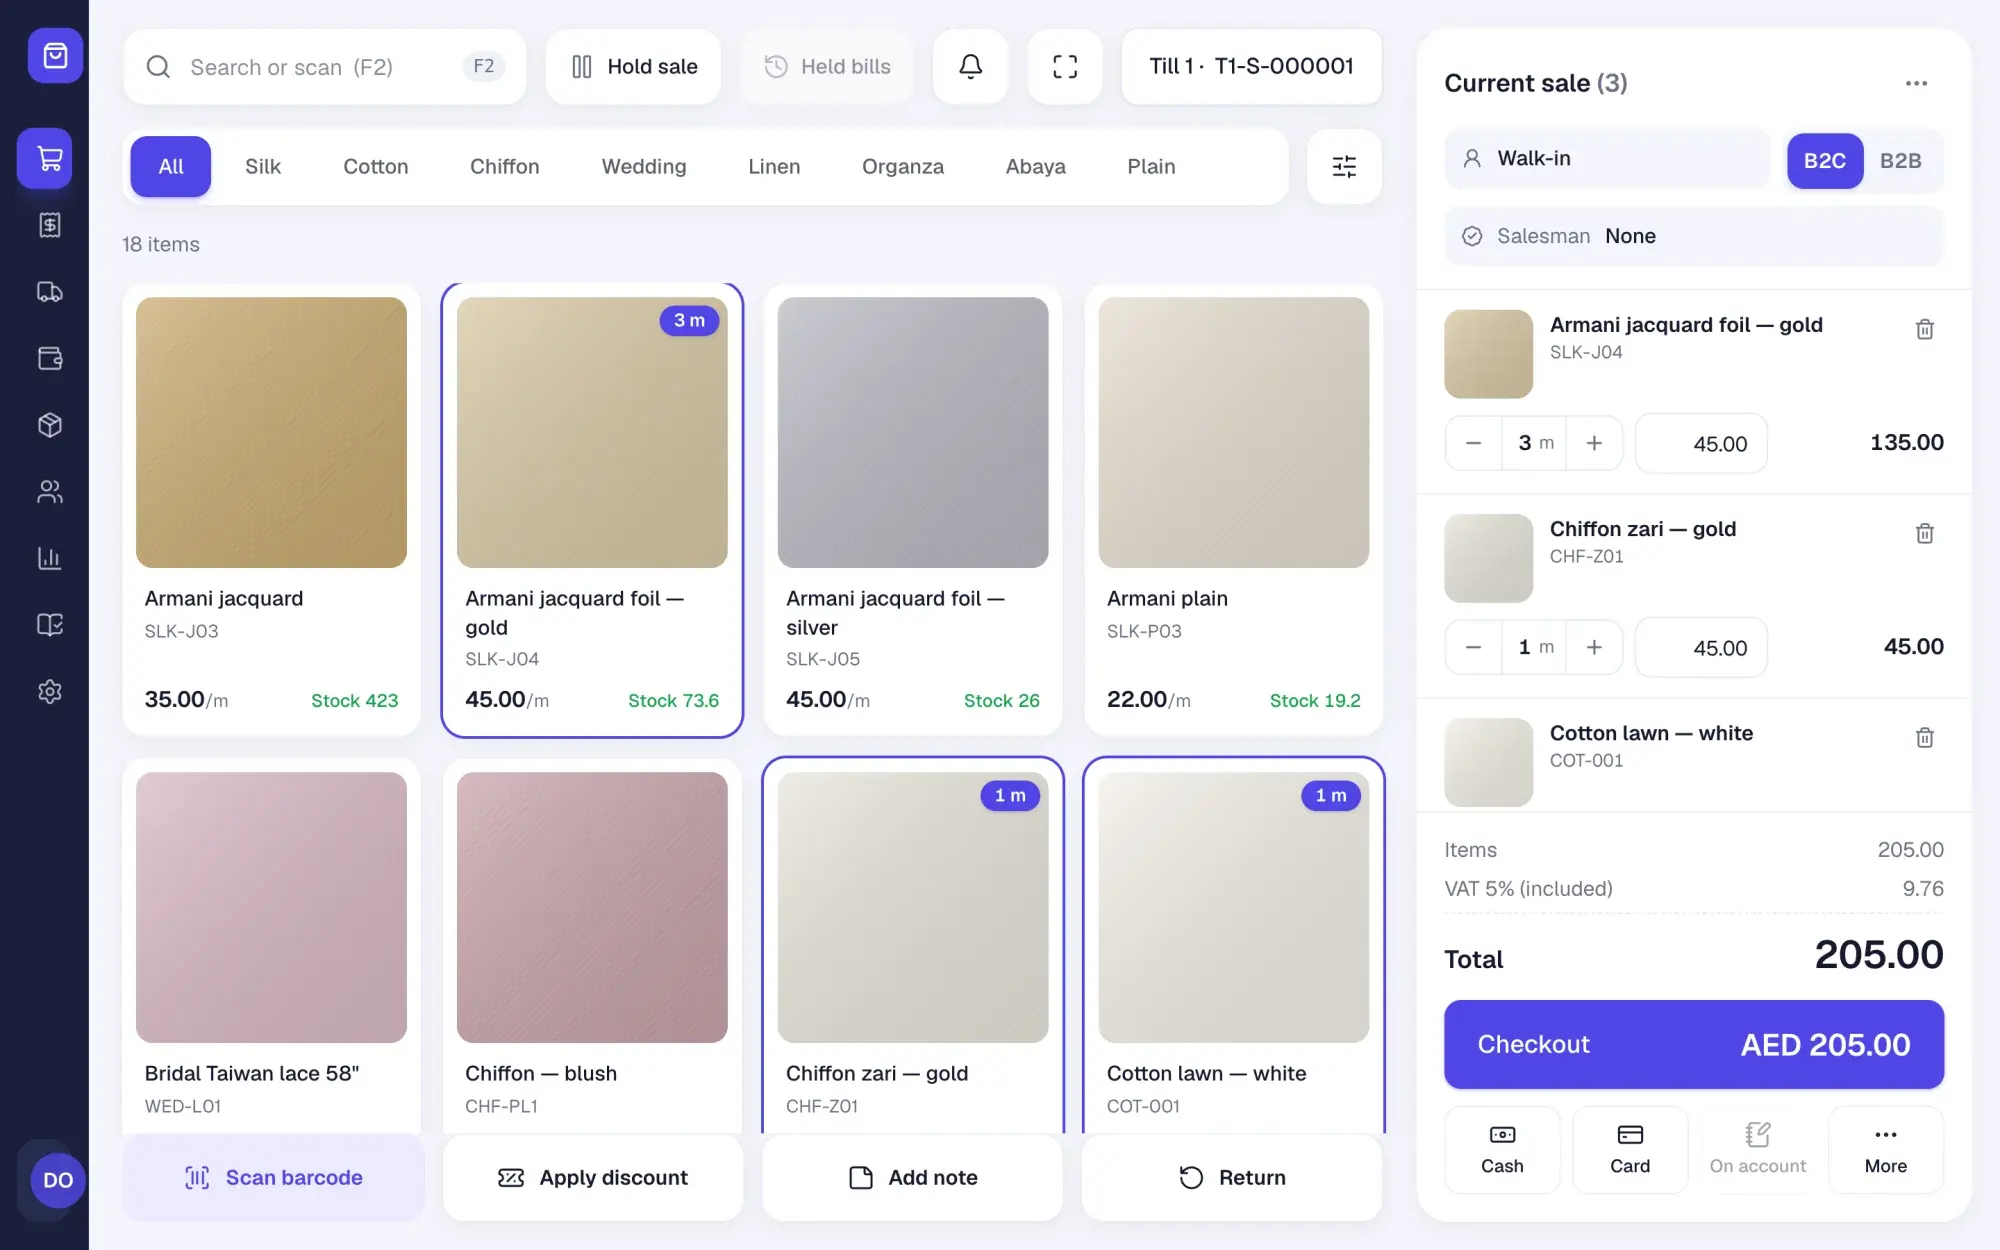Image resolution: width=2000 pixels, height=1250 pixels.
Task: Switch to the Chiffon category tab
Action: click(x=504, y=166)
